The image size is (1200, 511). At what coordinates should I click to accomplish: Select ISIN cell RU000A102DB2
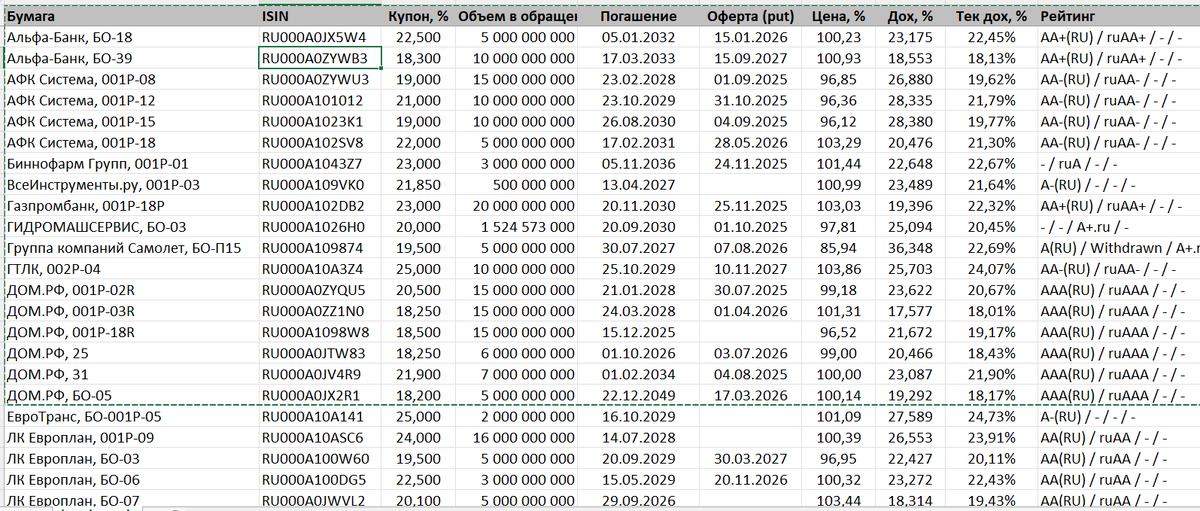point(320,206)
